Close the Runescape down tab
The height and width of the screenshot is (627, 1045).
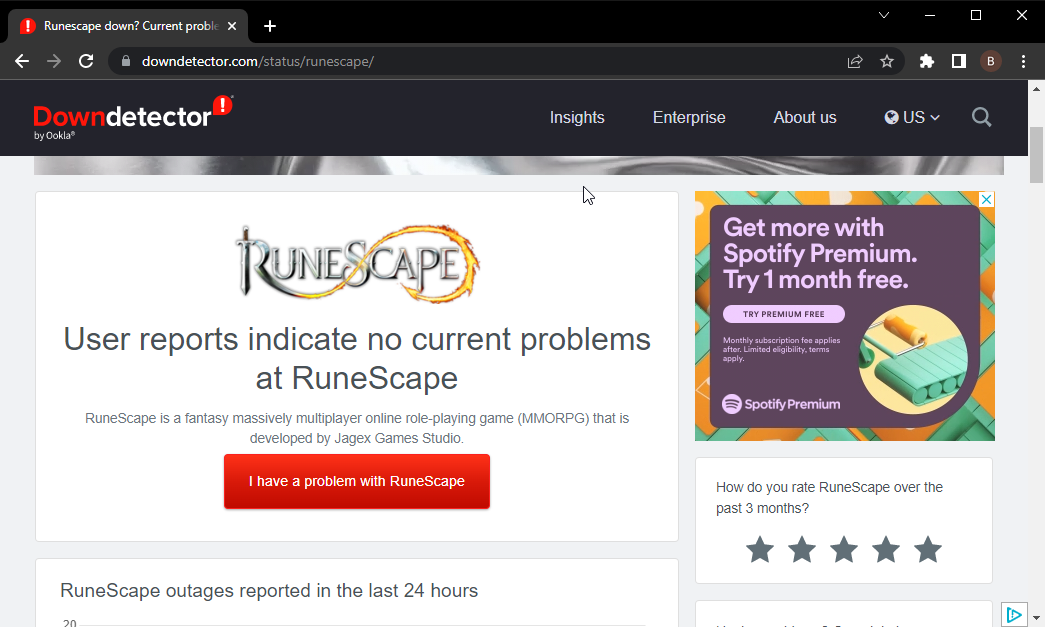coord(232,26)
